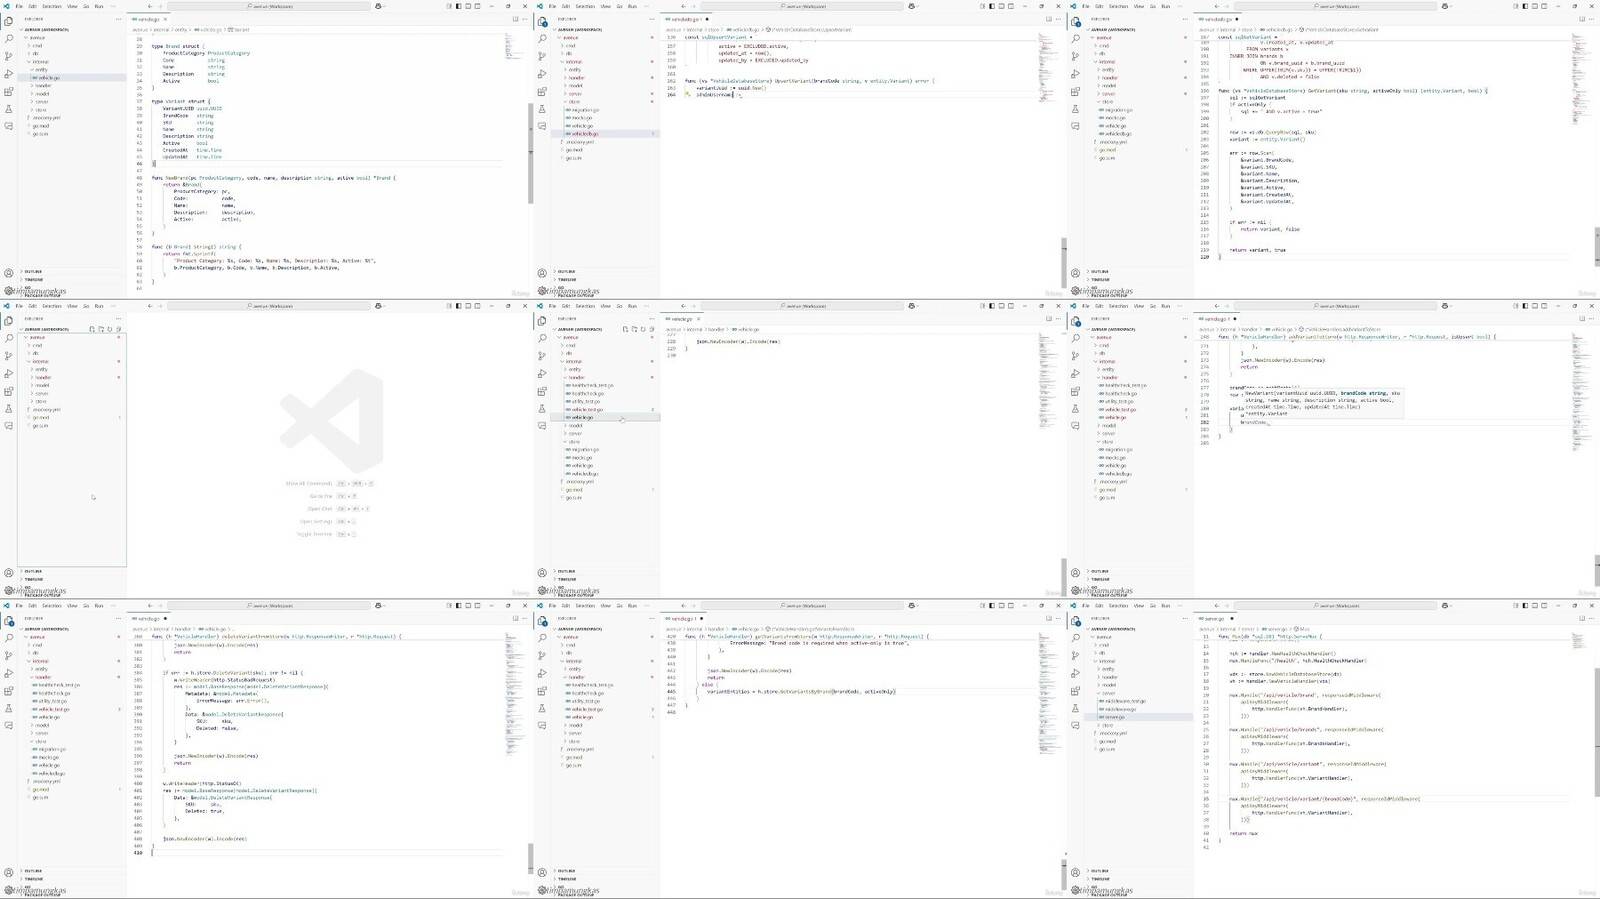The height and width of the screenshot is (899, 1600).
Task: Open Extensions in the empty-editor window
Action: (x=9, y=391)
